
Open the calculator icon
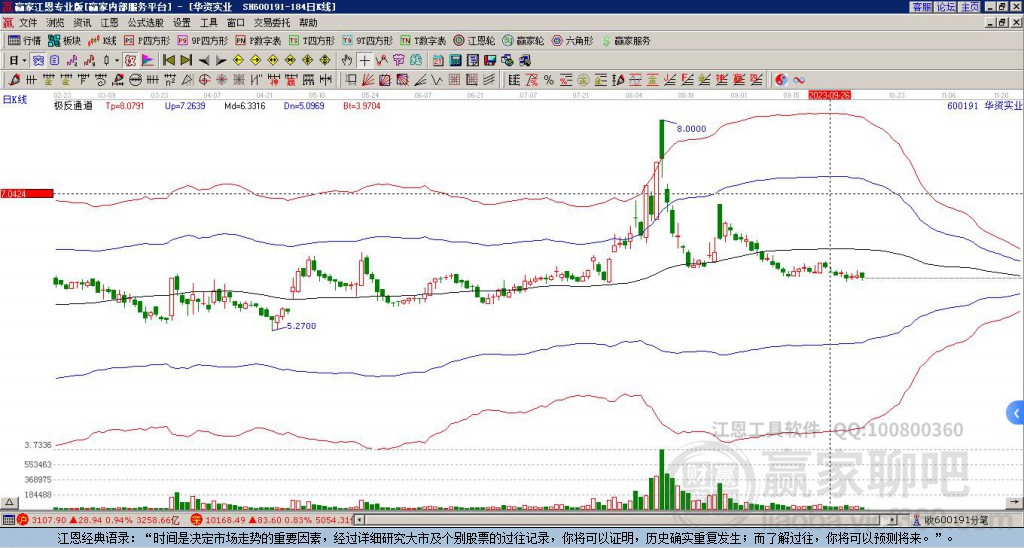(x=455, y=61)
